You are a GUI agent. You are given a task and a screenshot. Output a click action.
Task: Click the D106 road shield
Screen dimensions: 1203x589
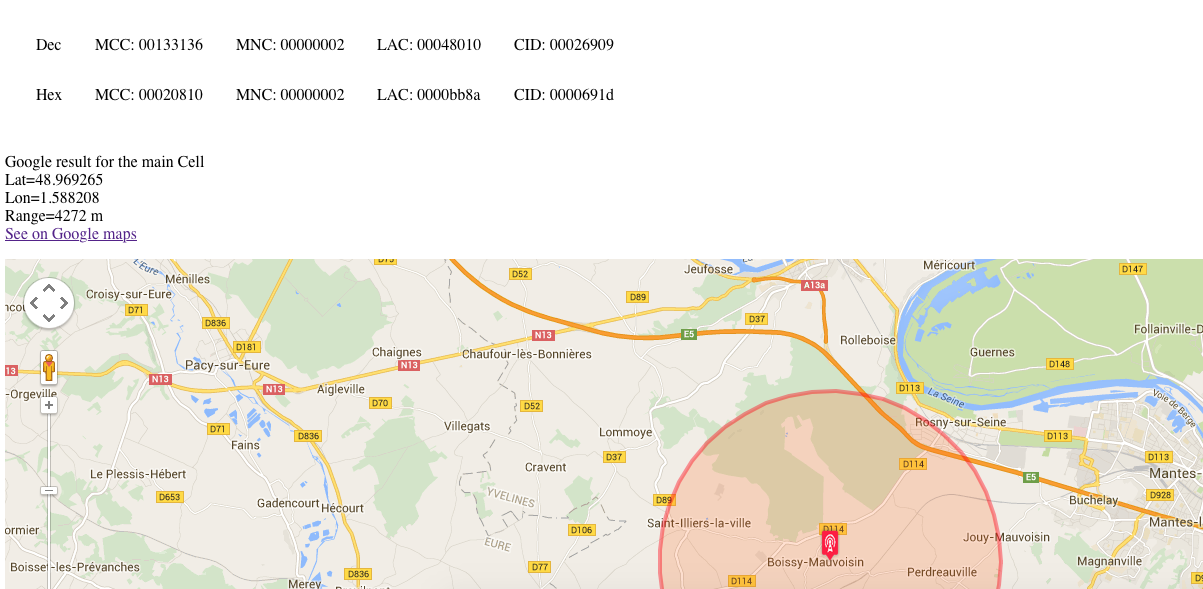[x=581, y=530]
